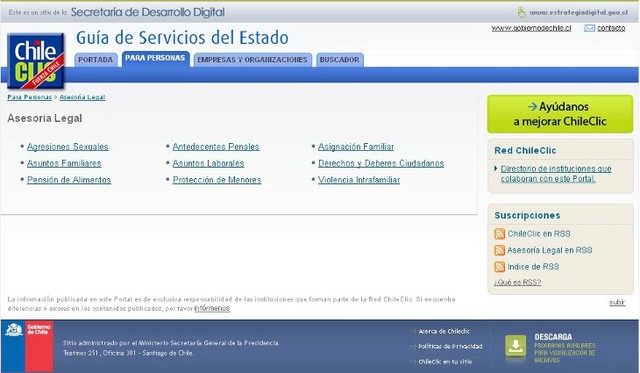Image resolution: width=640 pixels, height=373 pixels.
Task: Click the Ayúdanos a mejorar ChileClic button
Action: pos(560,114)
